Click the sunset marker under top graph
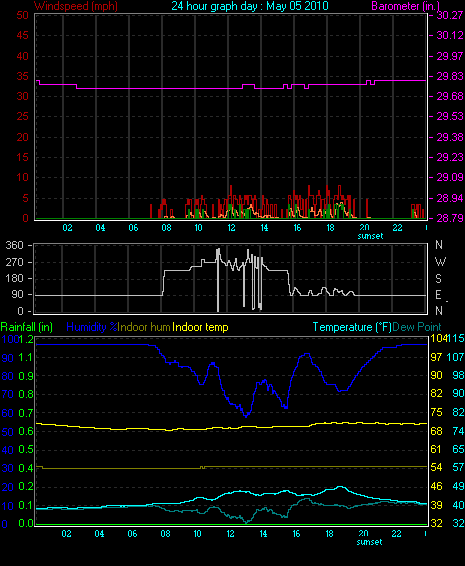 370,236
